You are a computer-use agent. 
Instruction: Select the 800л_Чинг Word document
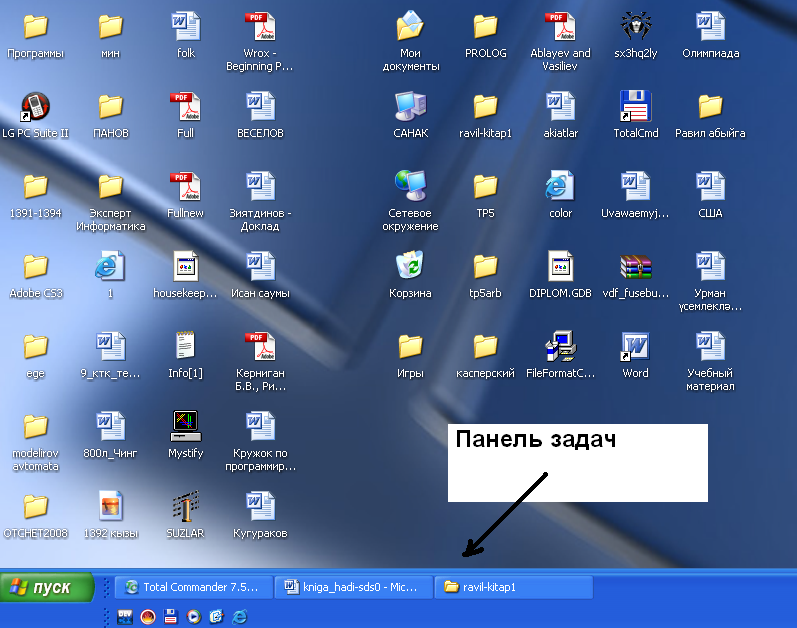point(110,426)
